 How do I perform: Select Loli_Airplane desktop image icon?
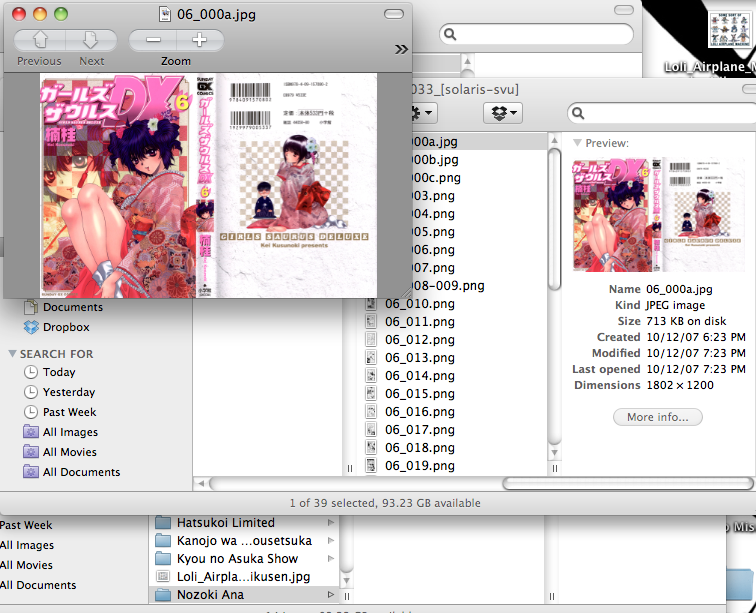click(730, 29)
